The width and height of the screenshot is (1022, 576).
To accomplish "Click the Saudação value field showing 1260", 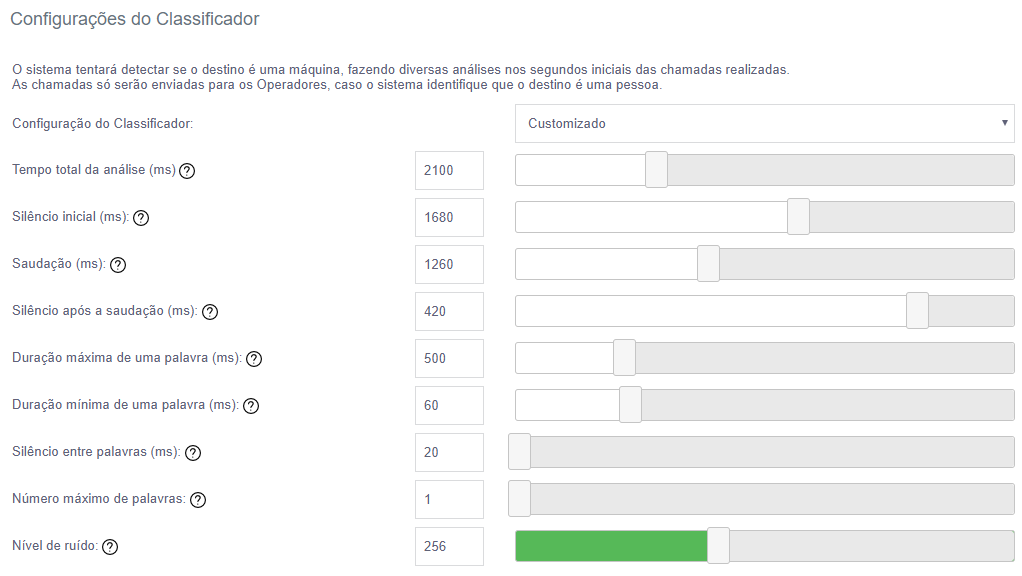I will pyautogui.click(x=449, y=264).
